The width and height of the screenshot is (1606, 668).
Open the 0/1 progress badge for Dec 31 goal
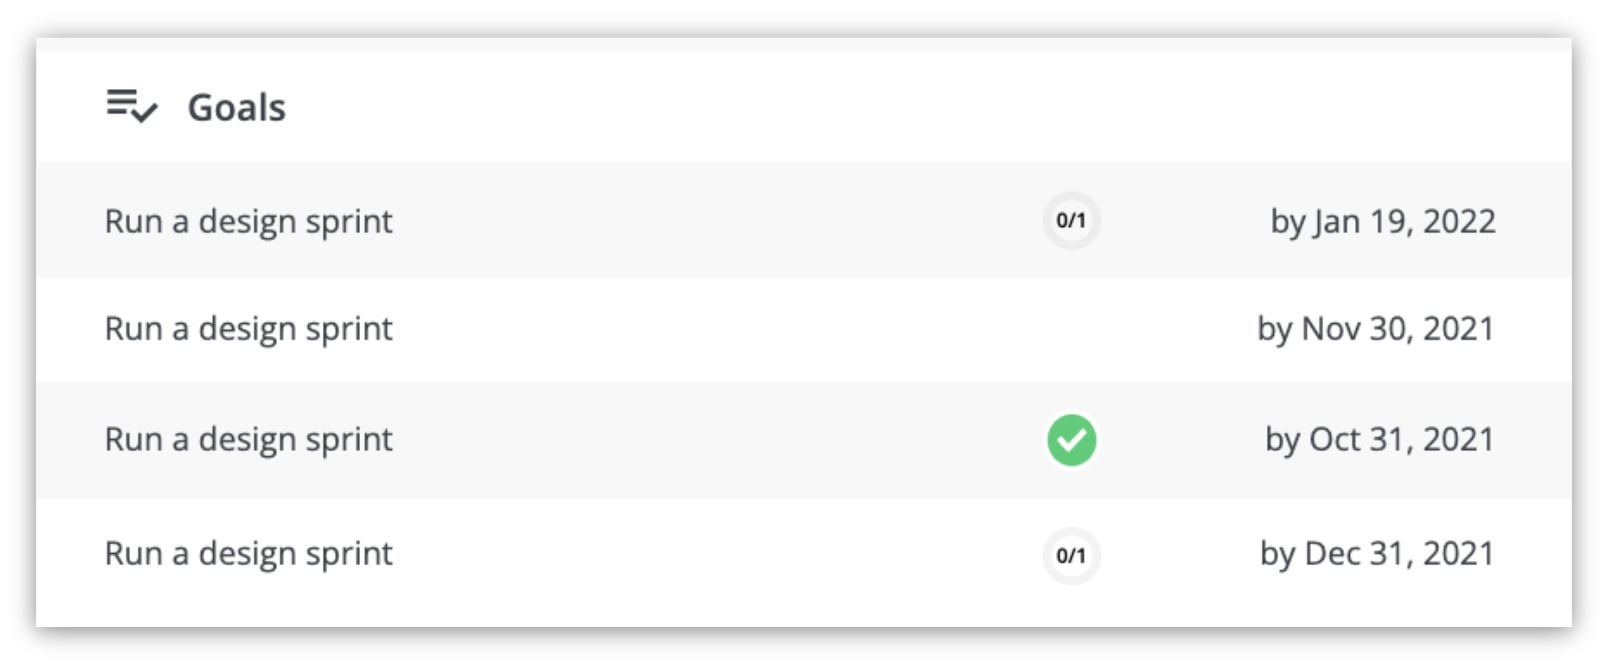1071,555
